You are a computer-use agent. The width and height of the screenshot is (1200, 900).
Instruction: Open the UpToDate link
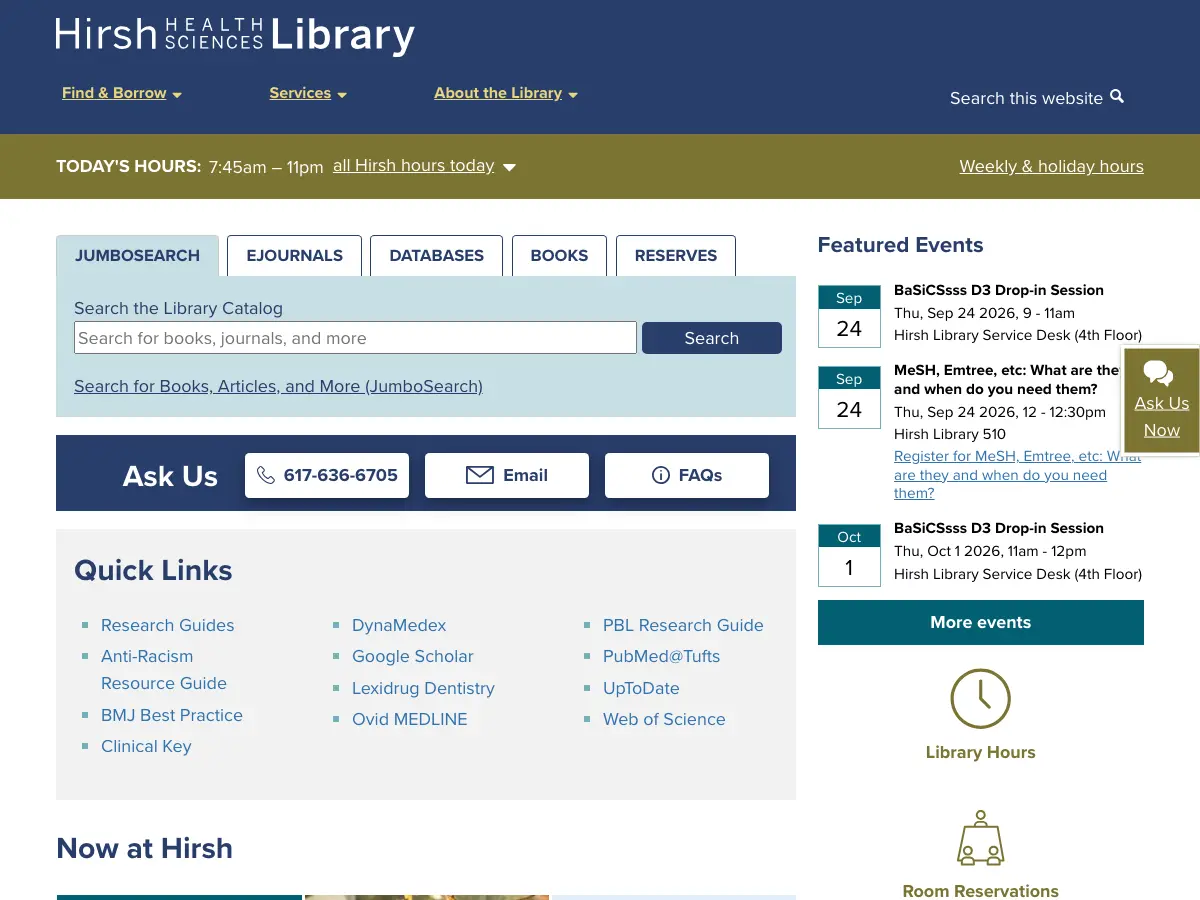641,688
